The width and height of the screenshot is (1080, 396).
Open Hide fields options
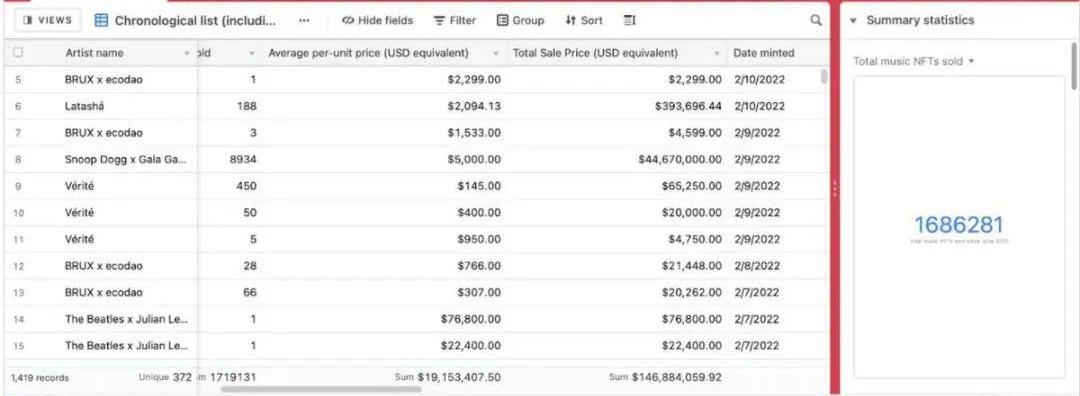(377, 21)
